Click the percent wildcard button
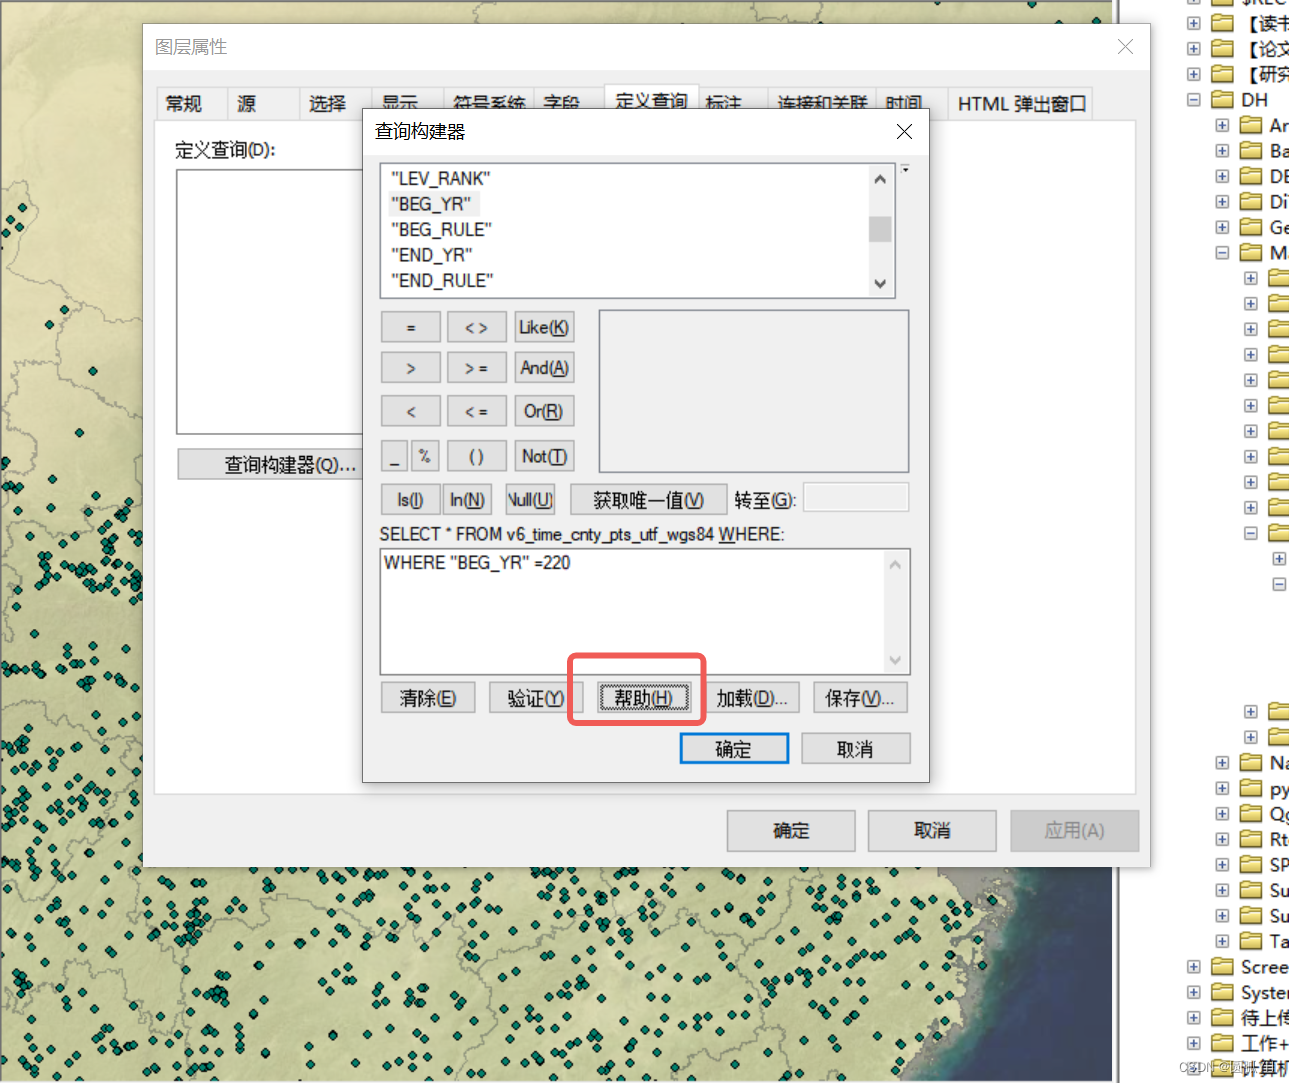This screenshot has width=1289, height=1083. pos(425,456)
